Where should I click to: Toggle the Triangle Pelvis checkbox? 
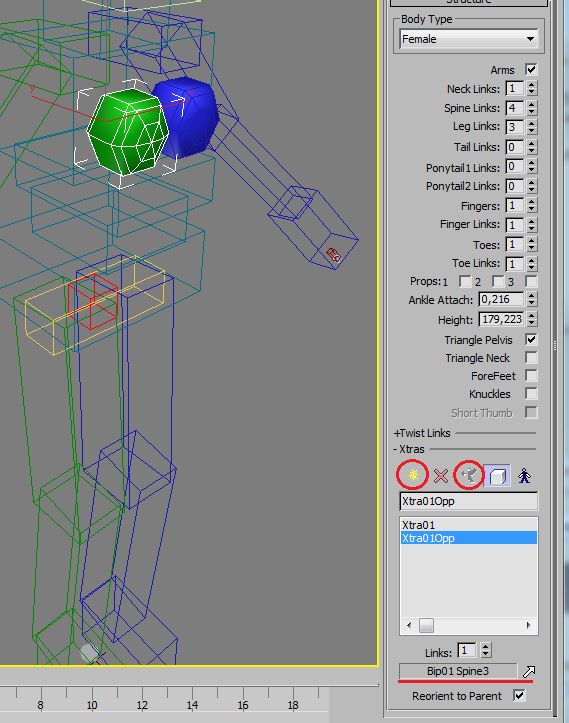click(x=531, y=340)
